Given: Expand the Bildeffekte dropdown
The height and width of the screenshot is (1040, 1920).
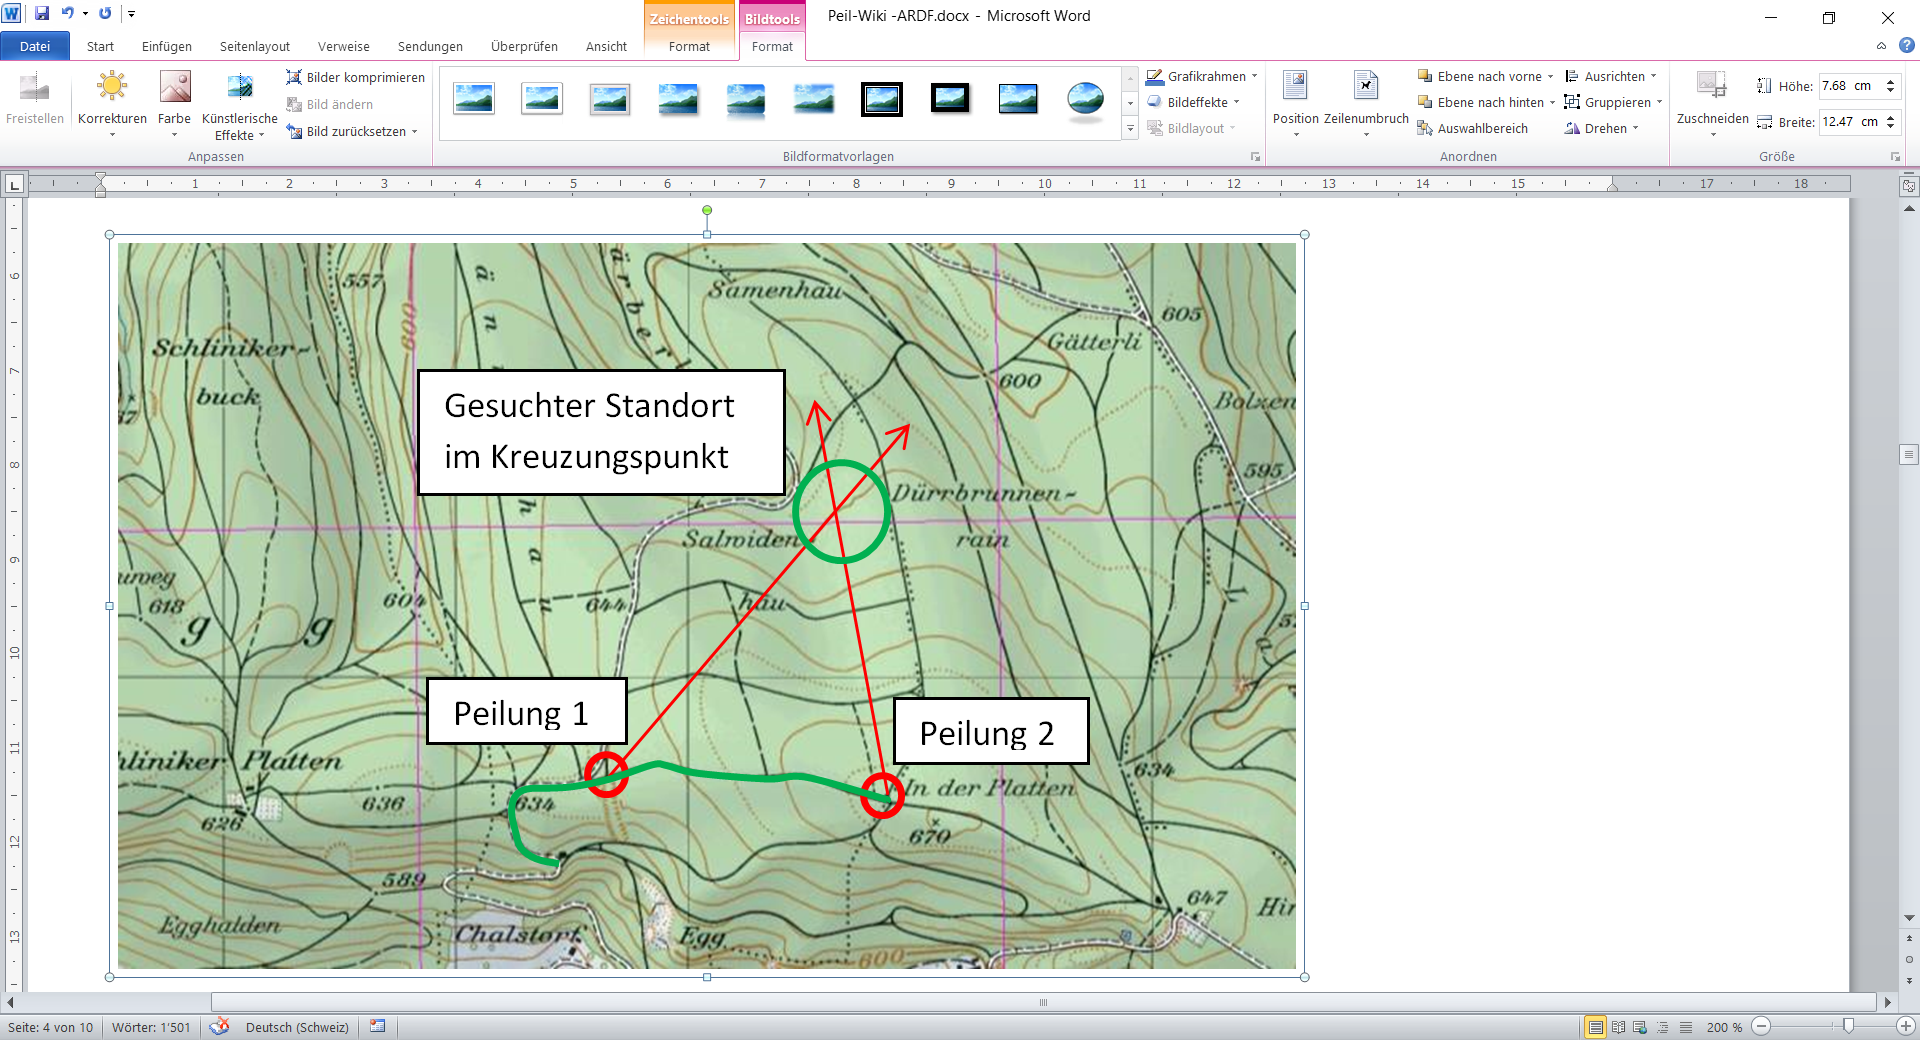Looking at the screenshot, I should pos(1194,102).
